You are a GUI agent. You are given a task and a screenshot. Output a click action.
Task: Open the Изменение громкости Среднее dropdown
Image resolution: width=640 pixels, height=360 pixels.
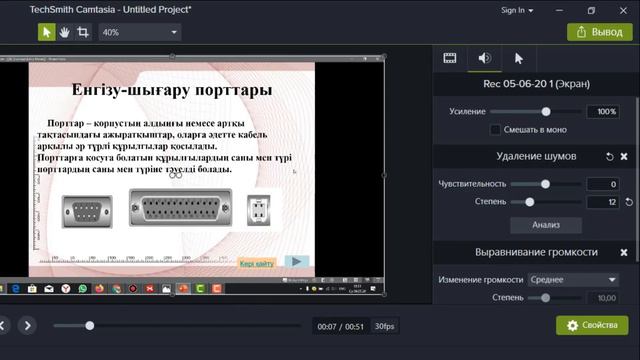(573, 280)
